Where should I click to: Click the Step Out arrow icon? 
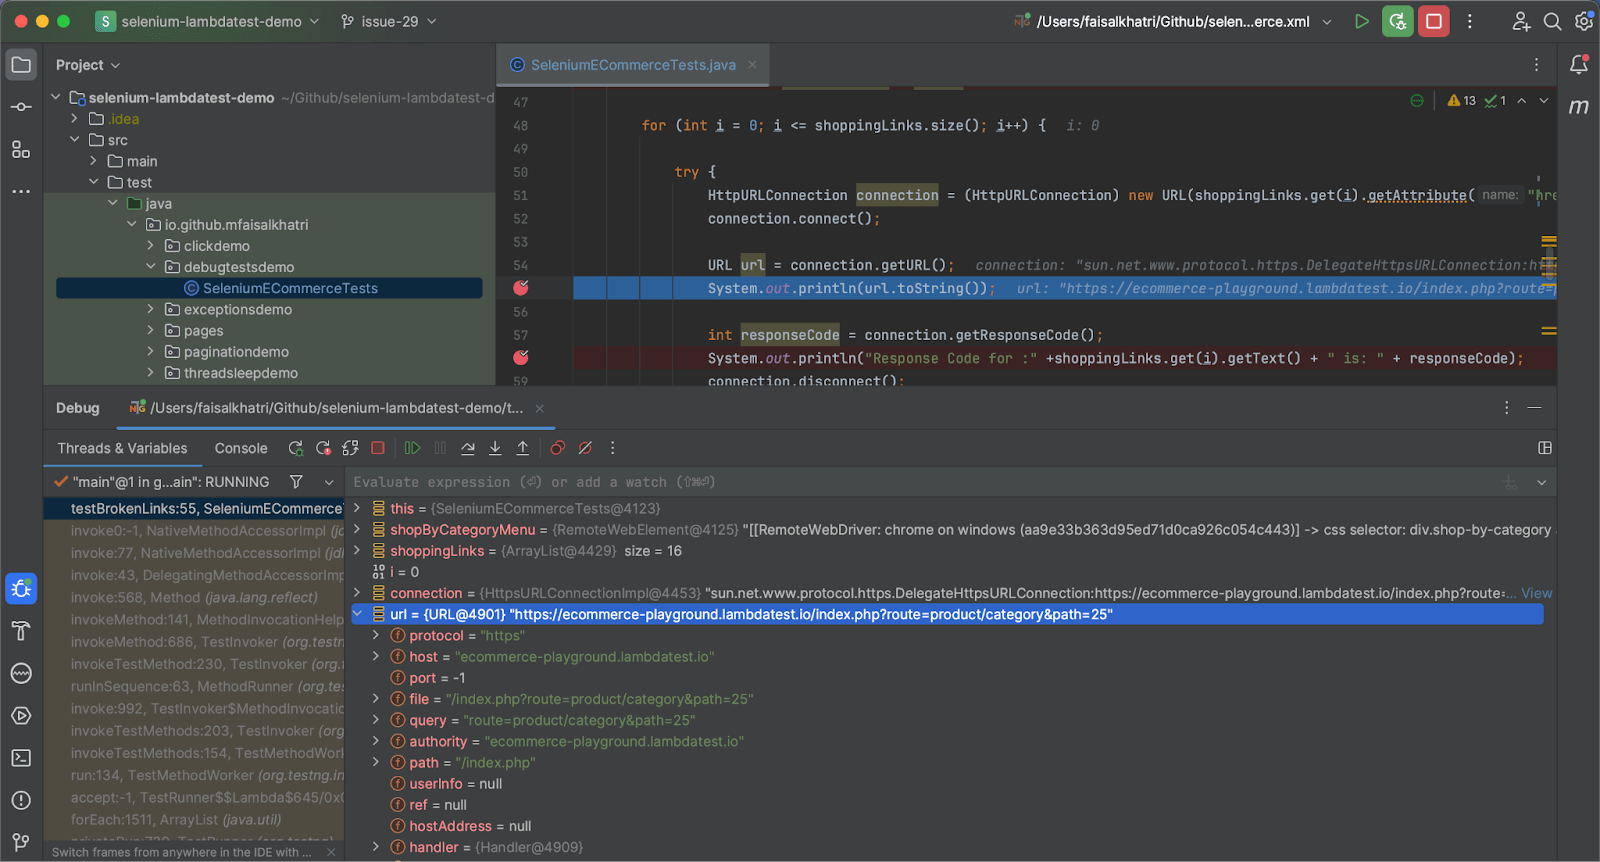[x=523, y=448]
